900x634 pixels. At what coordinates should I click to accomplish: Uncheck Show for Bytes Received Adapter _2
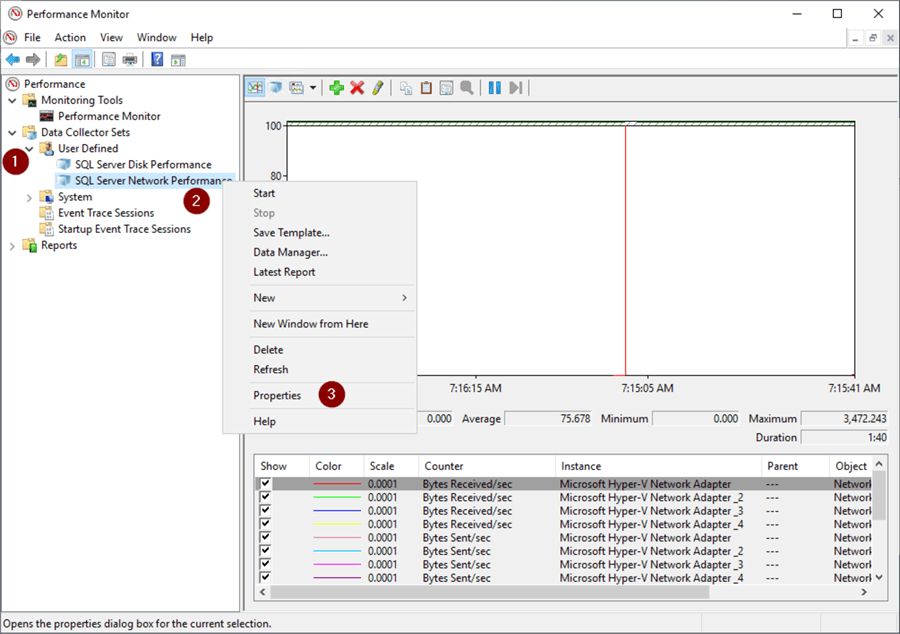click(265, 496)
